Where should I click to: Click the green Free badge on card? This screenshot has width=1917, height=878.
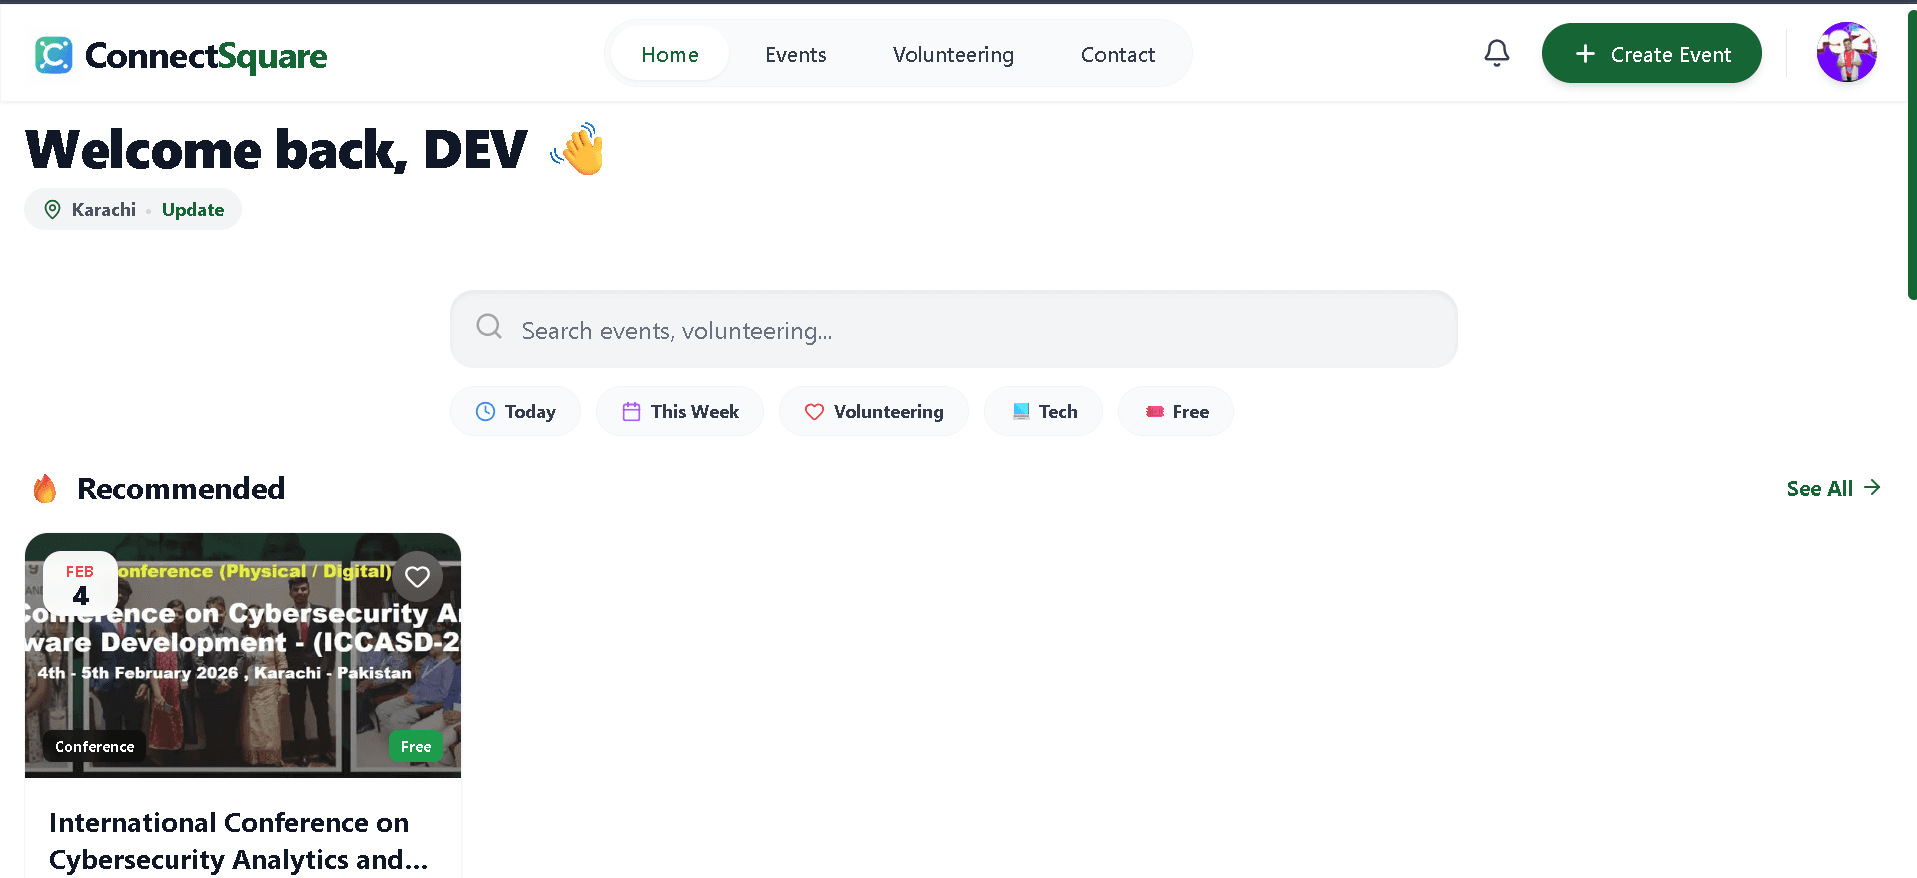pyautogui.click(x=416, y=746)
